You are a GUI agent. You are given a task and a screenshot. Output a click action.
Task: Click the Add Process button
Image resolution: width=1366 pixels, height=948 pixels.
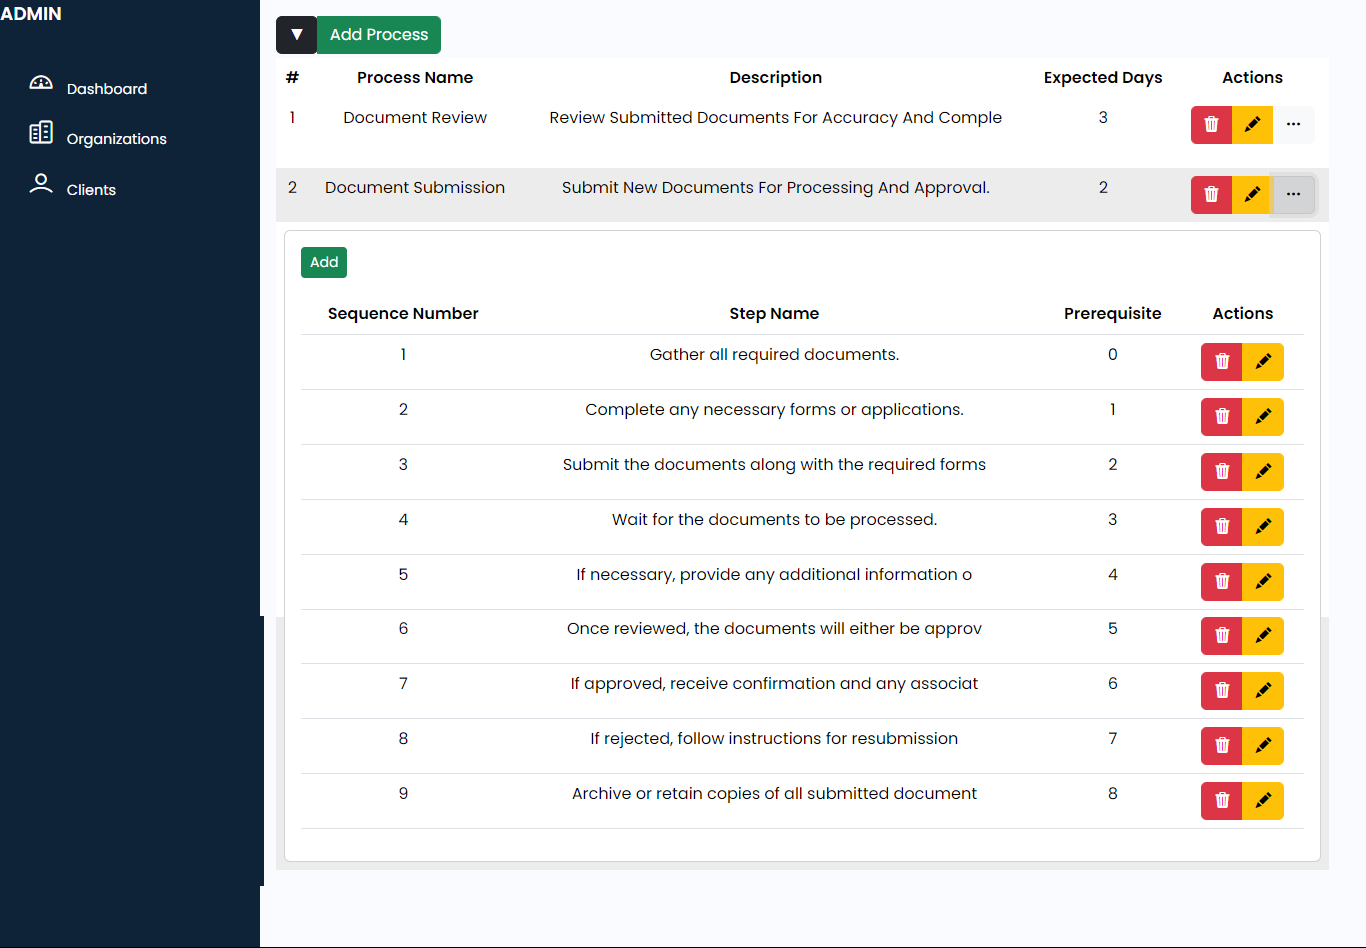point(379,35)
